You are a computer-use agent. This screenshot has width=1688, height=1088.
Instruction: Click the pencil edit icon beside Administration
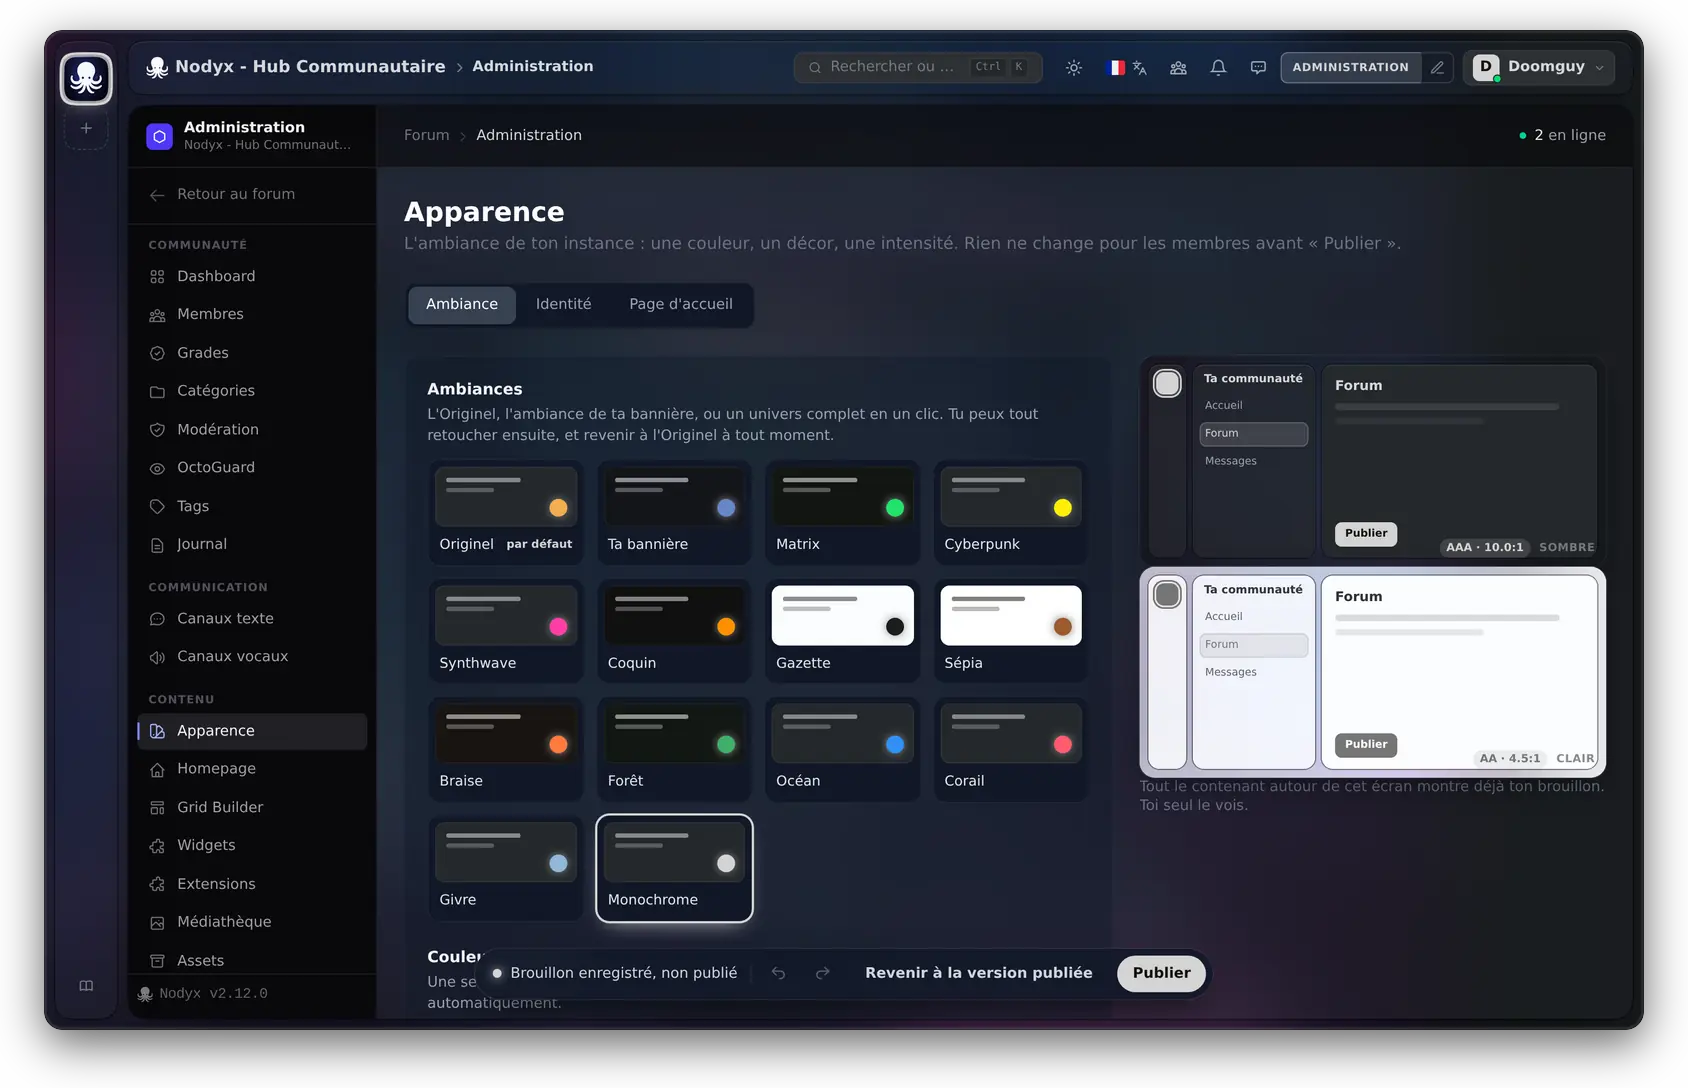click(1437, 68)
